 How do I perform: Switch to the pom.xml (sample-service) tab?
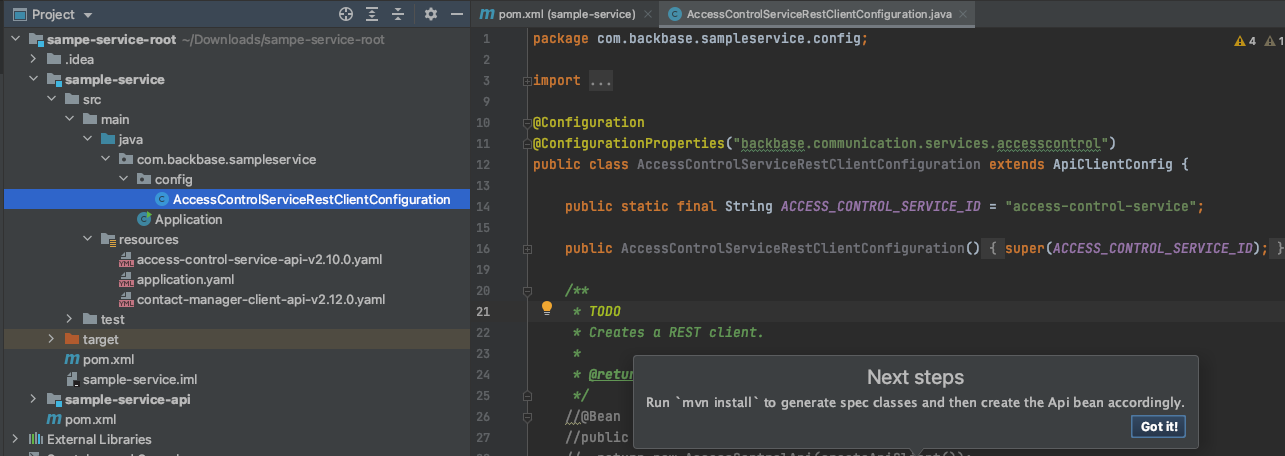point(566,14)
